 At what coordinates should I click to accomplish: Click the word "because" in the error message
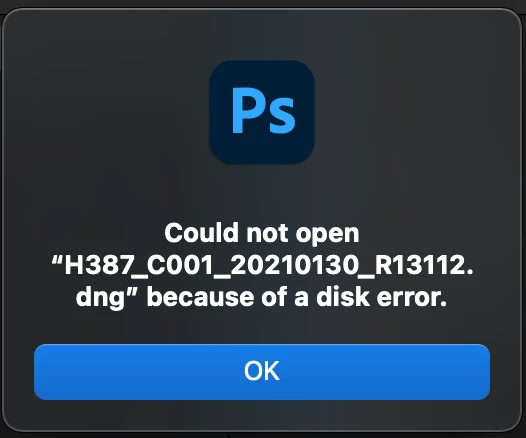[200, 297]
